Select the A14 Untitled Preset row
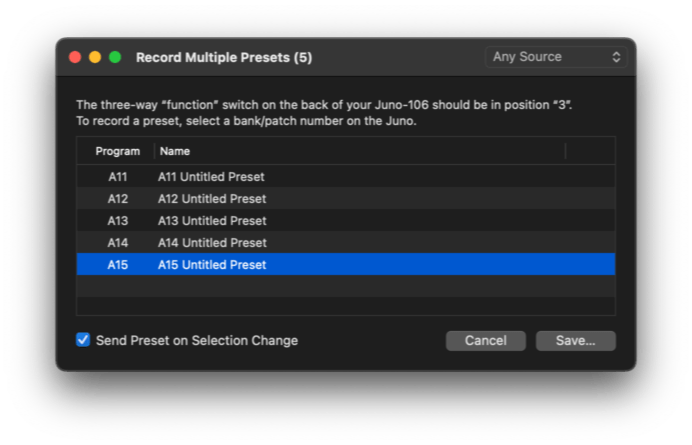The height and width of the screenshot is (445, 692). (346, 242)
